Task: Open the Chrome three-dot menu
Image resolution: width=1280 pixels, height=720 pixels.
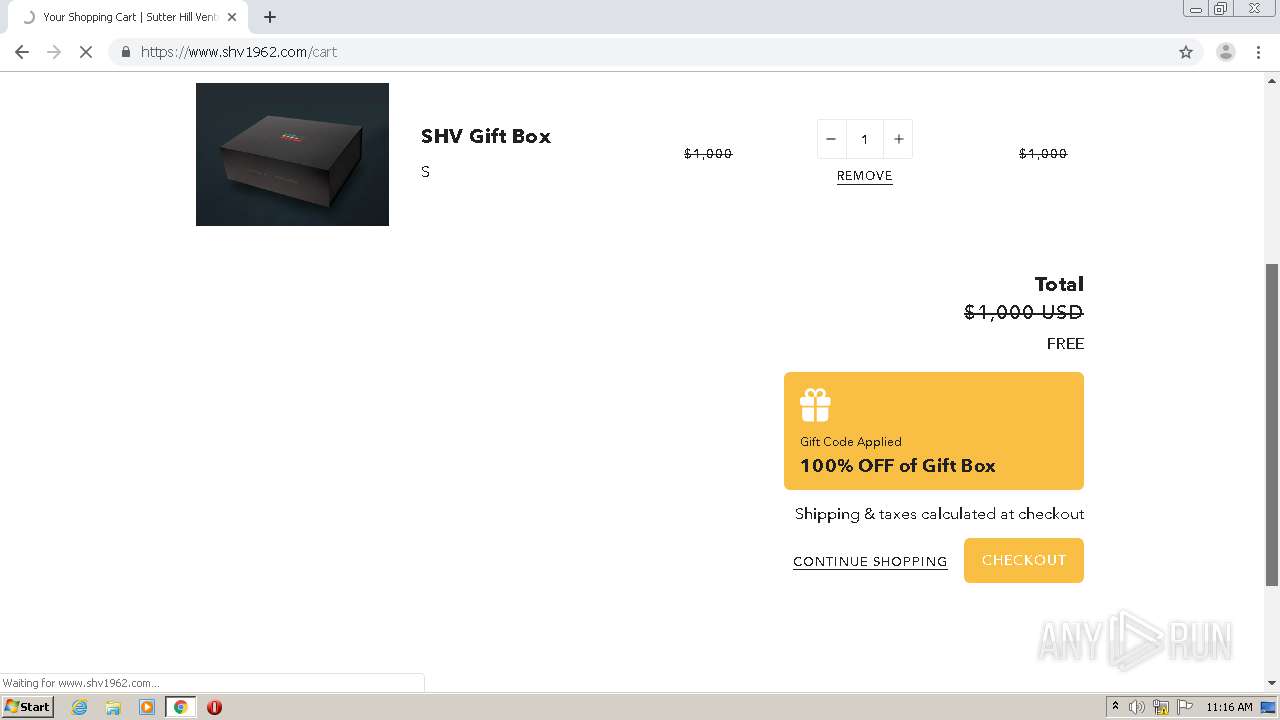Action: (x=1258, y=52)
